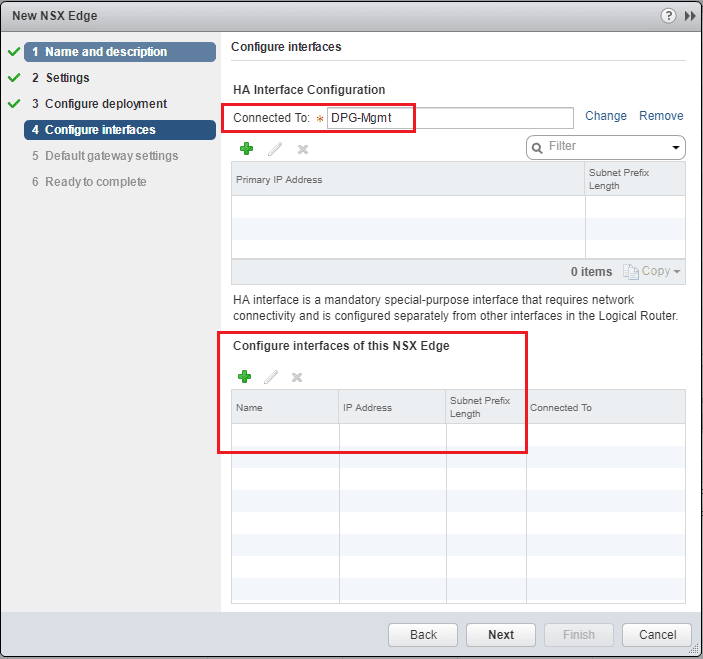703x659 pixels.
Task: Click into the Filter search field
Action: point(608,147)
